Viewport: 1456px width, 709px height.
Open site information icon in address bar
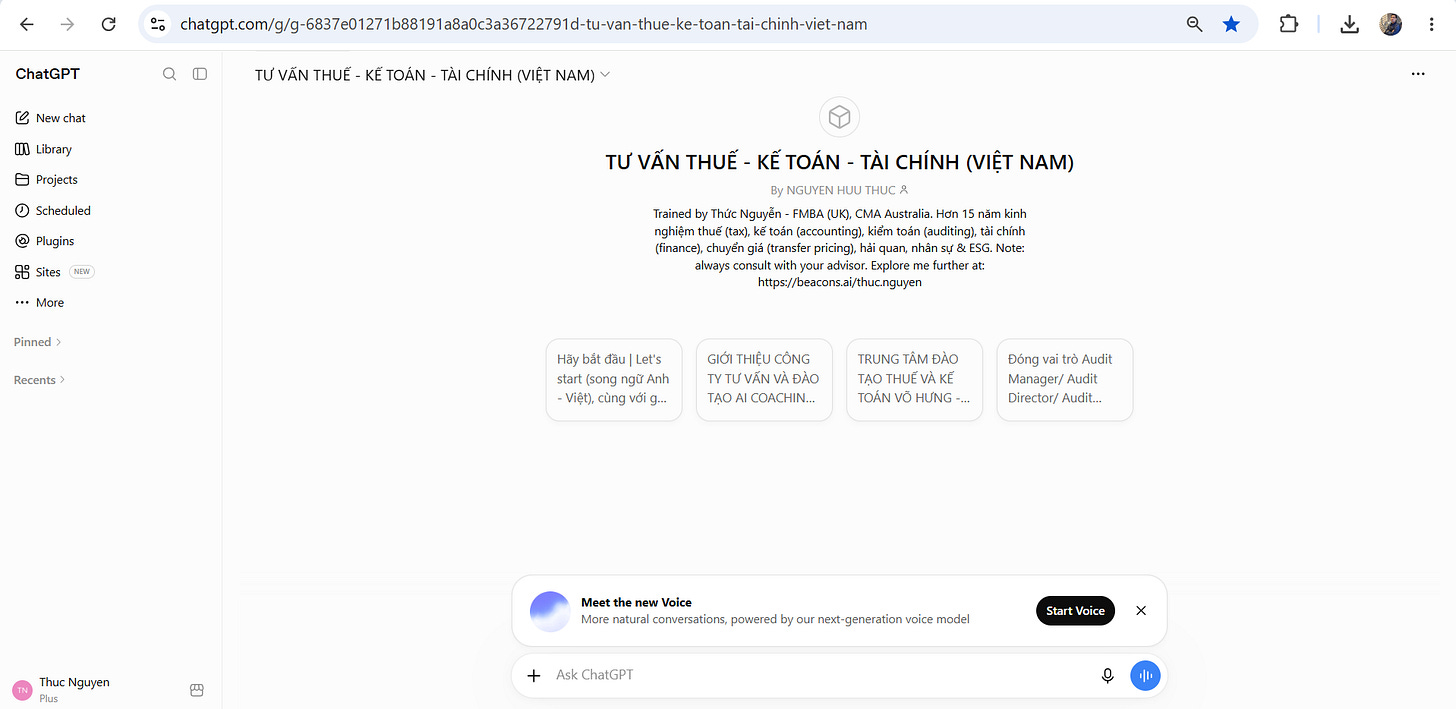157,24
